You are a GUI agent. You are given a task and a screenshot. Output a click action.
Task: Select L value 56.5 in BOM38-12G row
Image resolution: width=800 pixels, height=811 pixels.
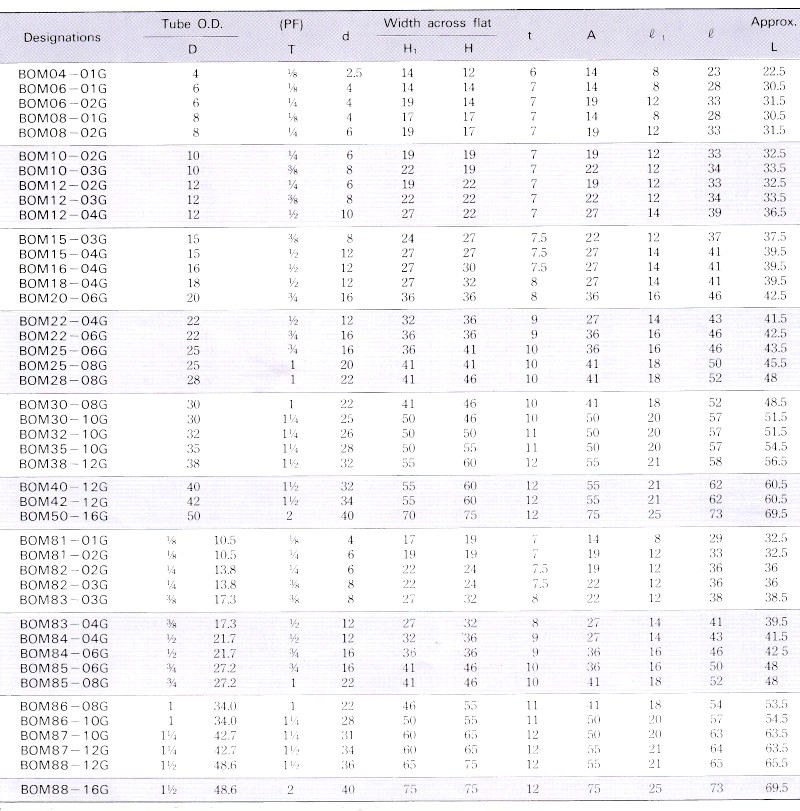click(x=776, y=461)
